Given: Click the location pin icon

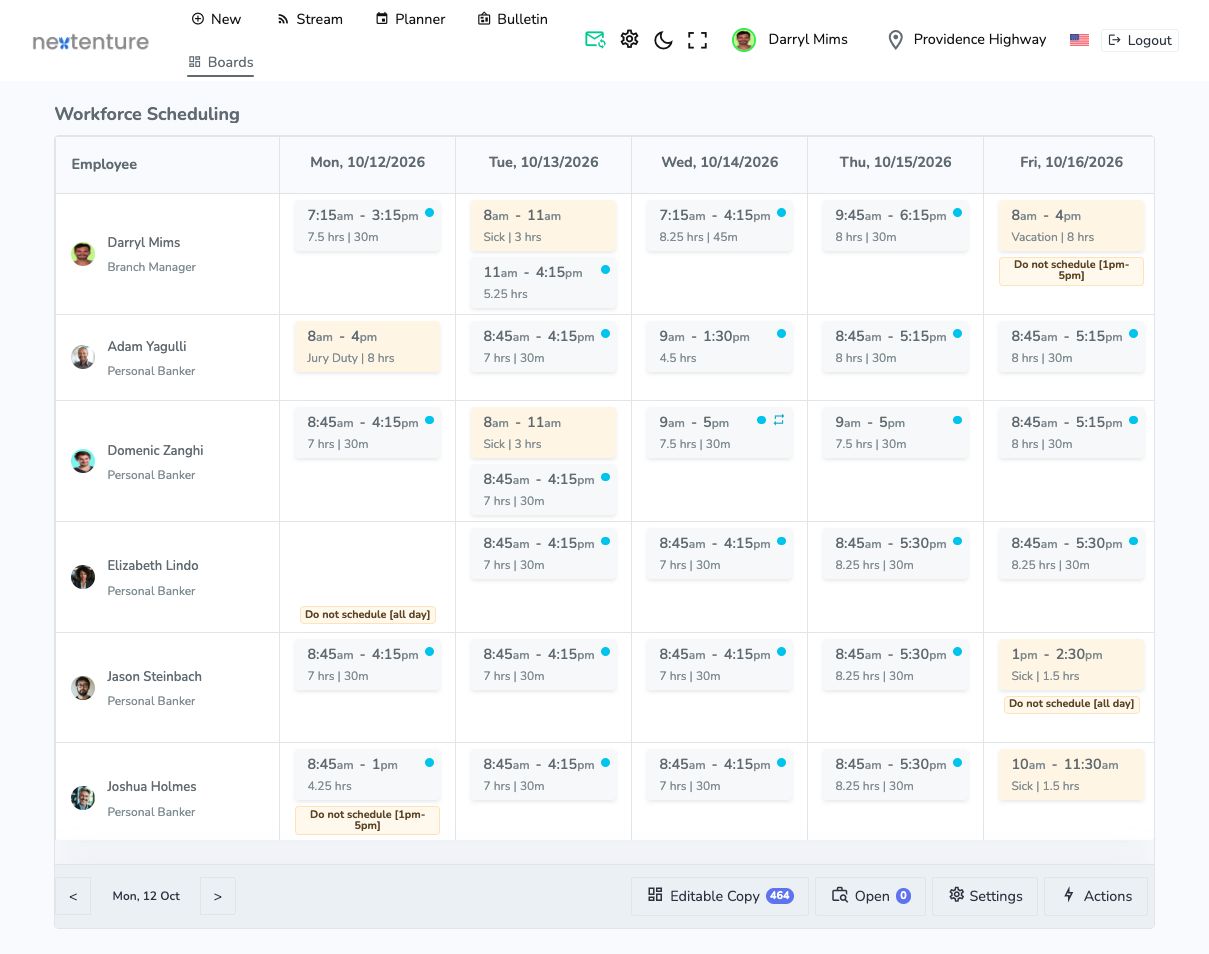Looking at the screenshot, I should pos(895,40).
